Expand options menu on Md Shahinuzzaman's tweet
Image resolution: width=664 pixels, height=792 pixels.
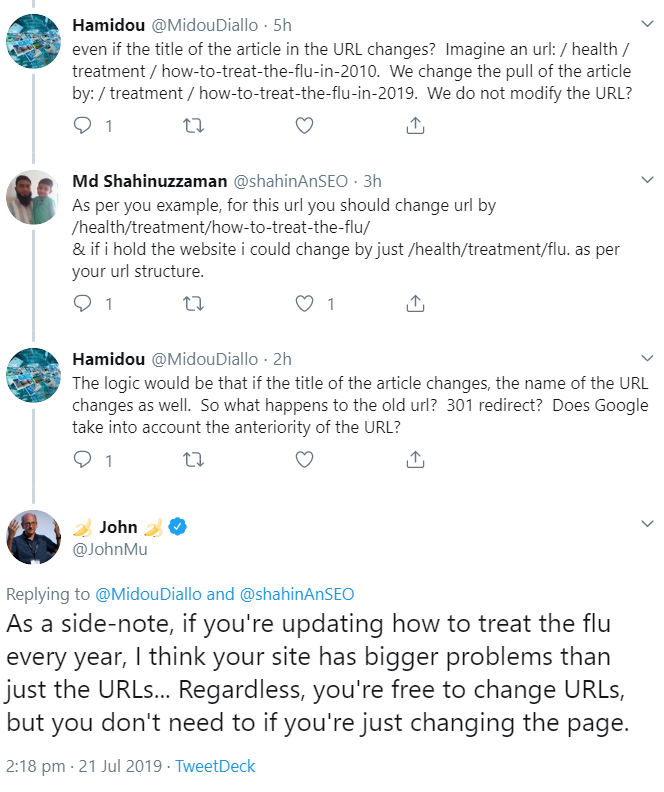pyautogui.click(x=646, y=181)
